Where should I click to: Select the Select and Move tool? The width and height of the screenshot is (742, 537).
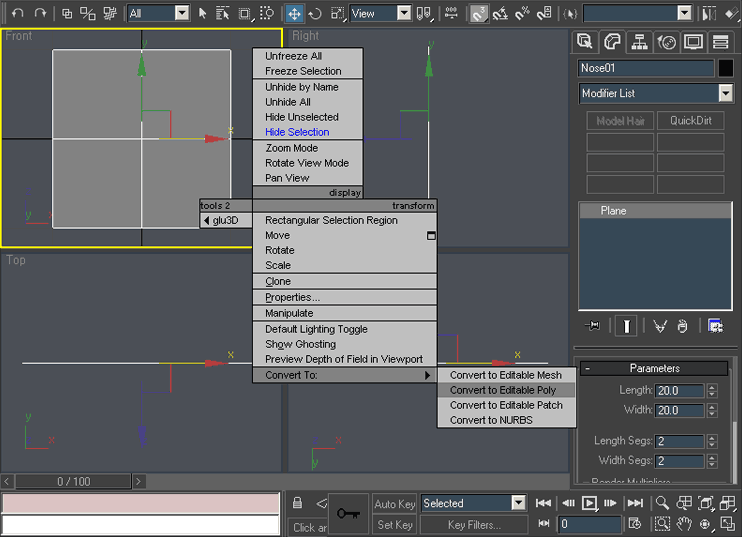tap(294, 13)
